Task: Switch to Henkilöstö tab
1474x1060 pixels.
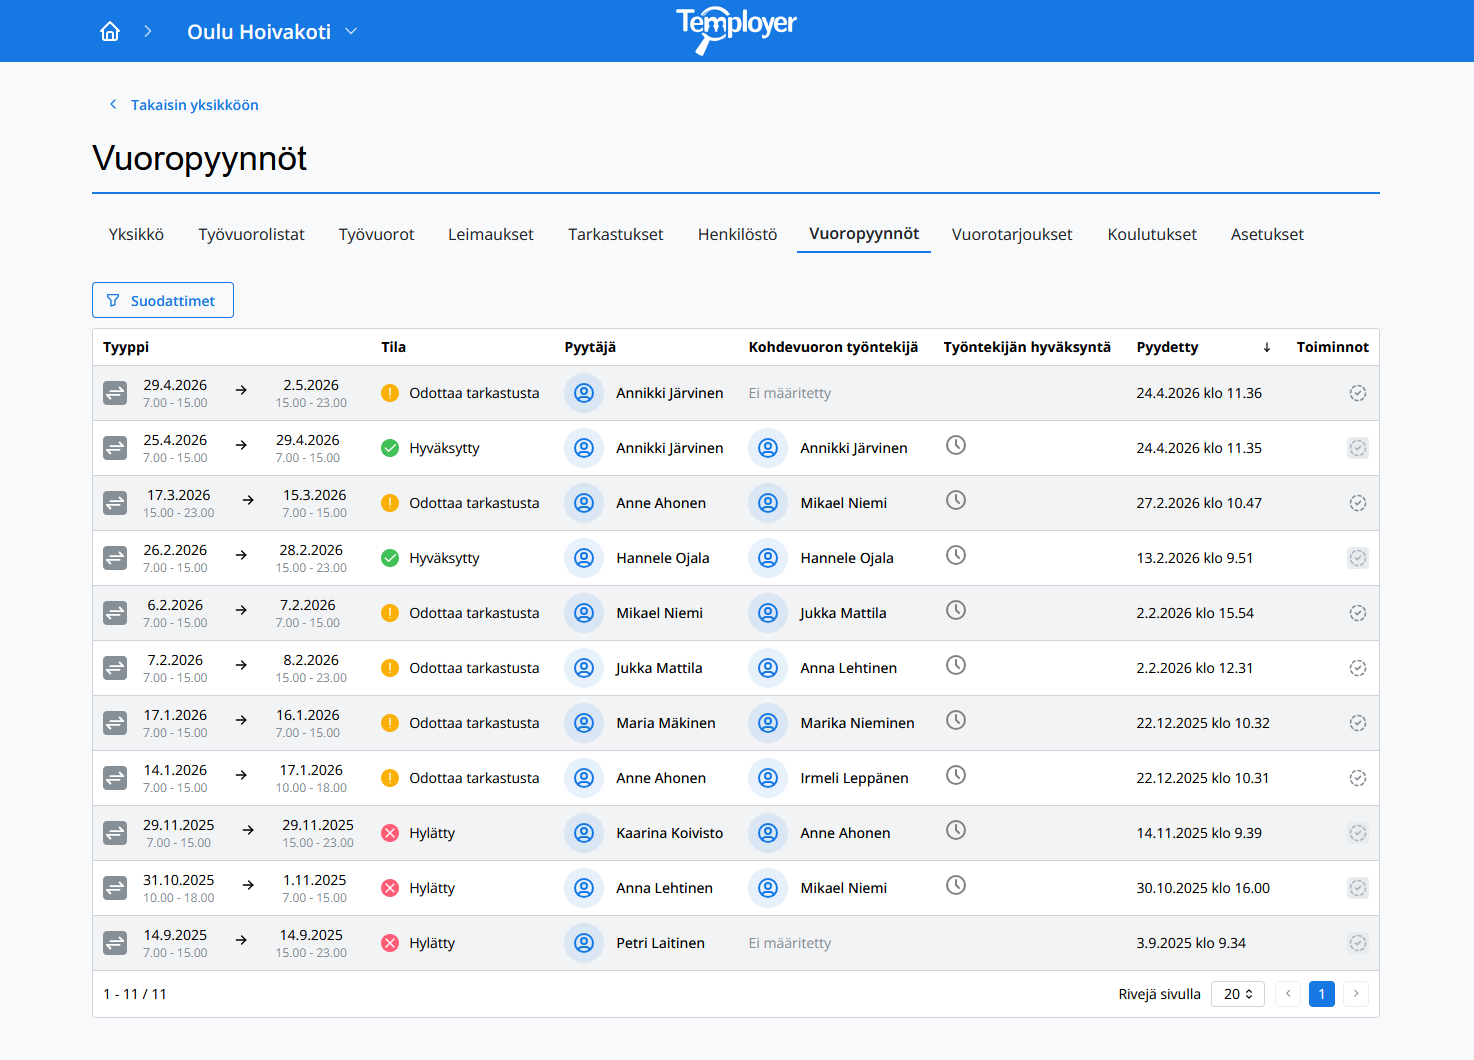Action: pos(737,234)
